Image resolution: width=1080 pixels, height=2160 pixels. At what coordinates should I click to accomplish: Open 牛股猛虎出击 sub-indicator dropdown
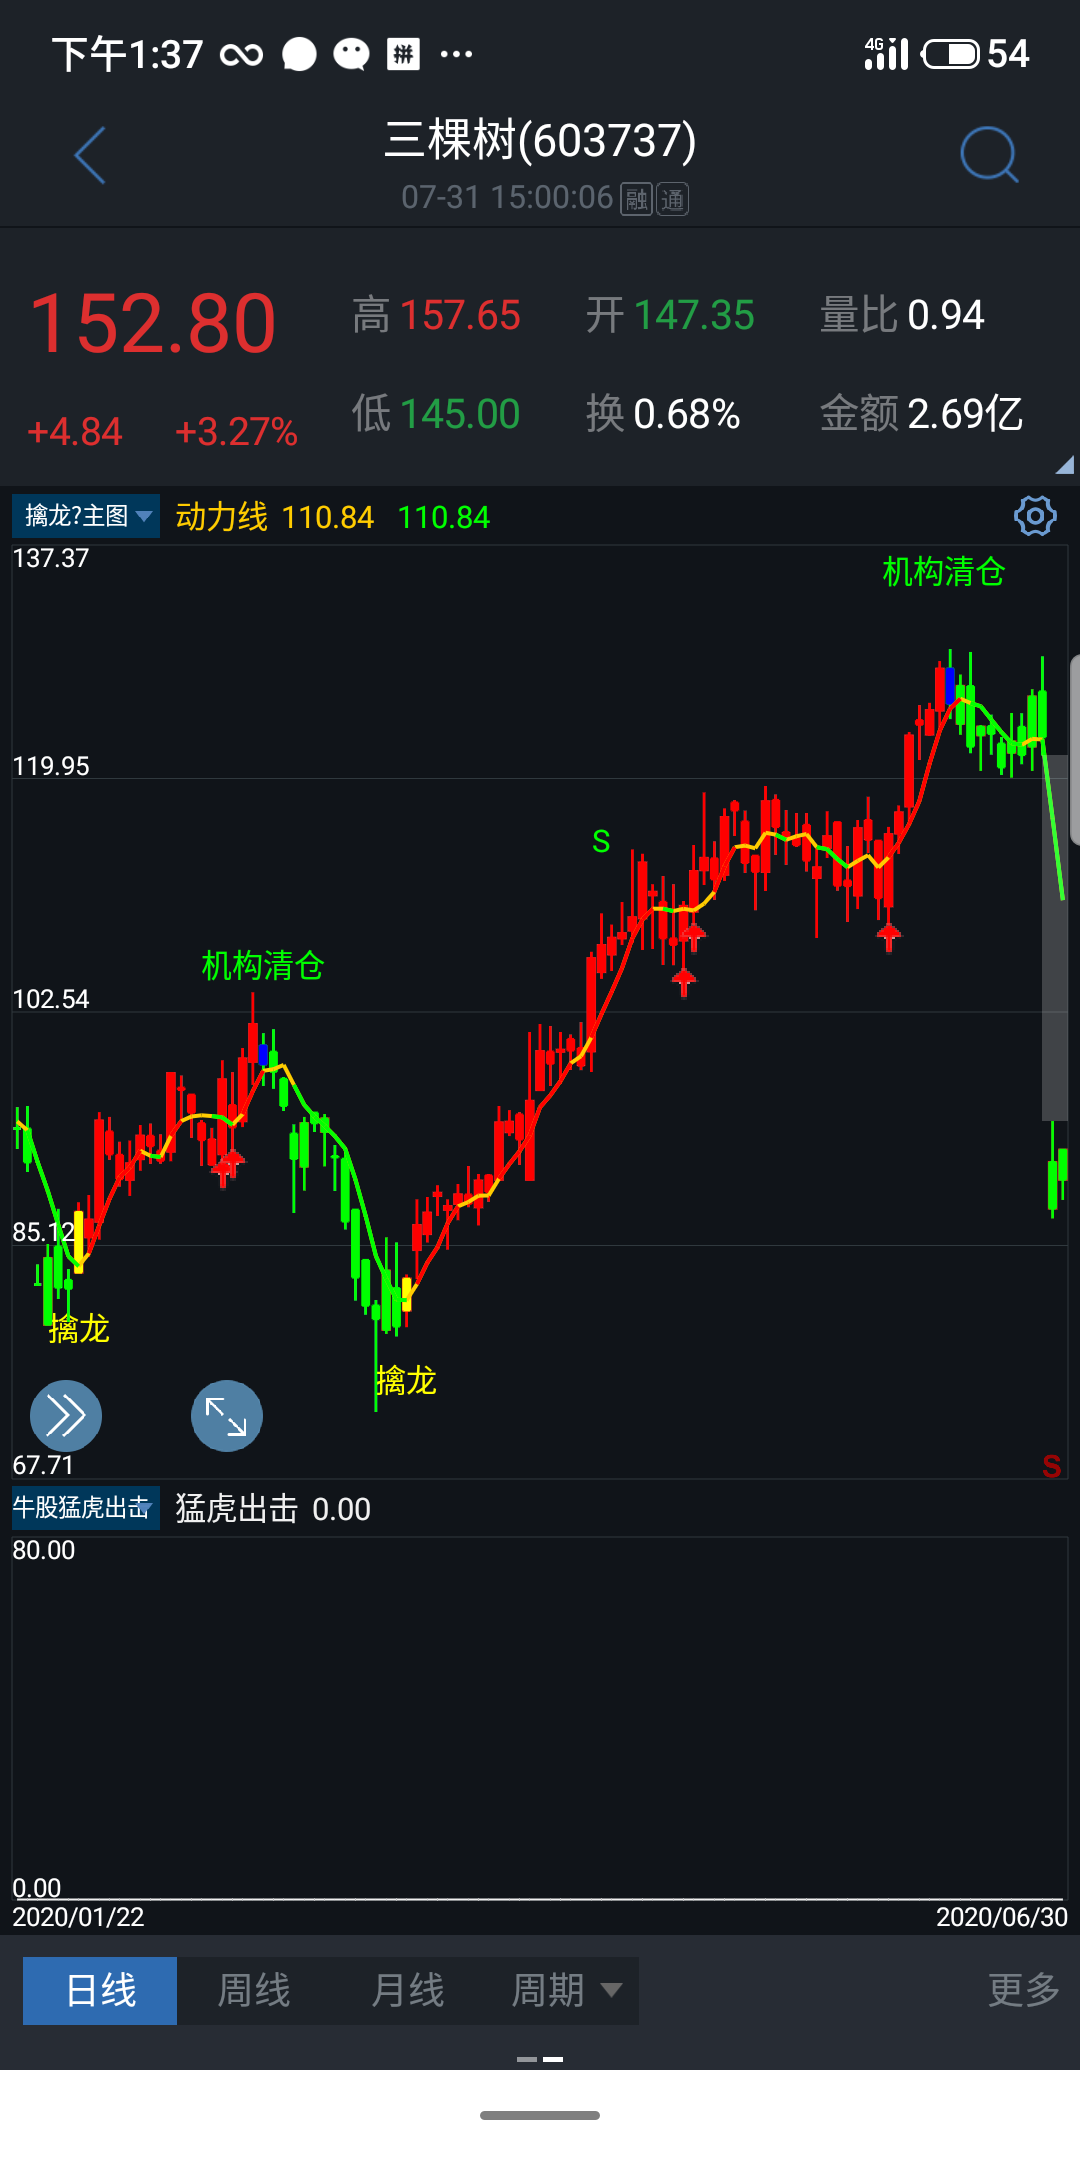pos(86,1508)
